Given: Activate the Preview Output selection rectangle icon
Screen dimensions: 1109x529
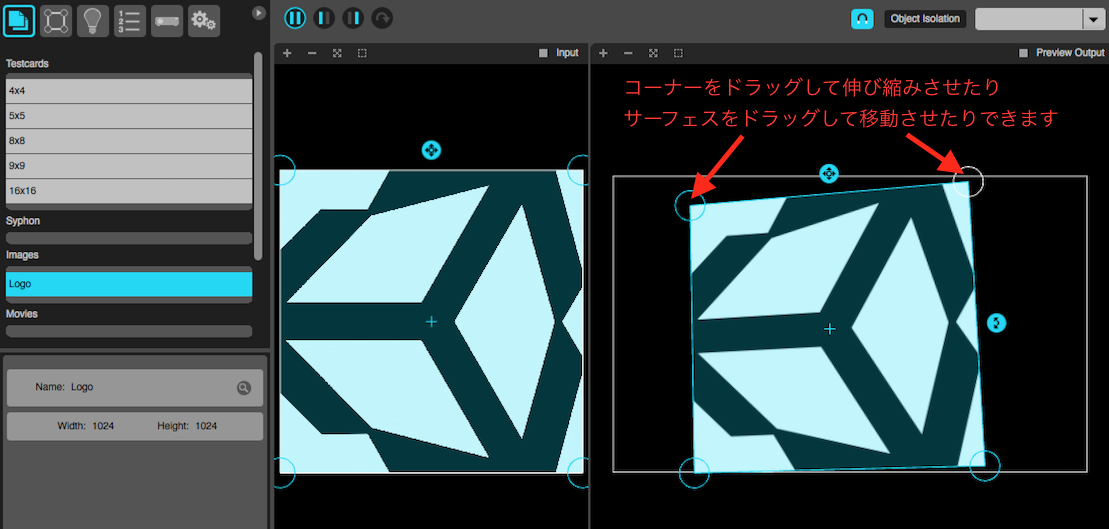Looking at the screenshot, I should [678, 53].
